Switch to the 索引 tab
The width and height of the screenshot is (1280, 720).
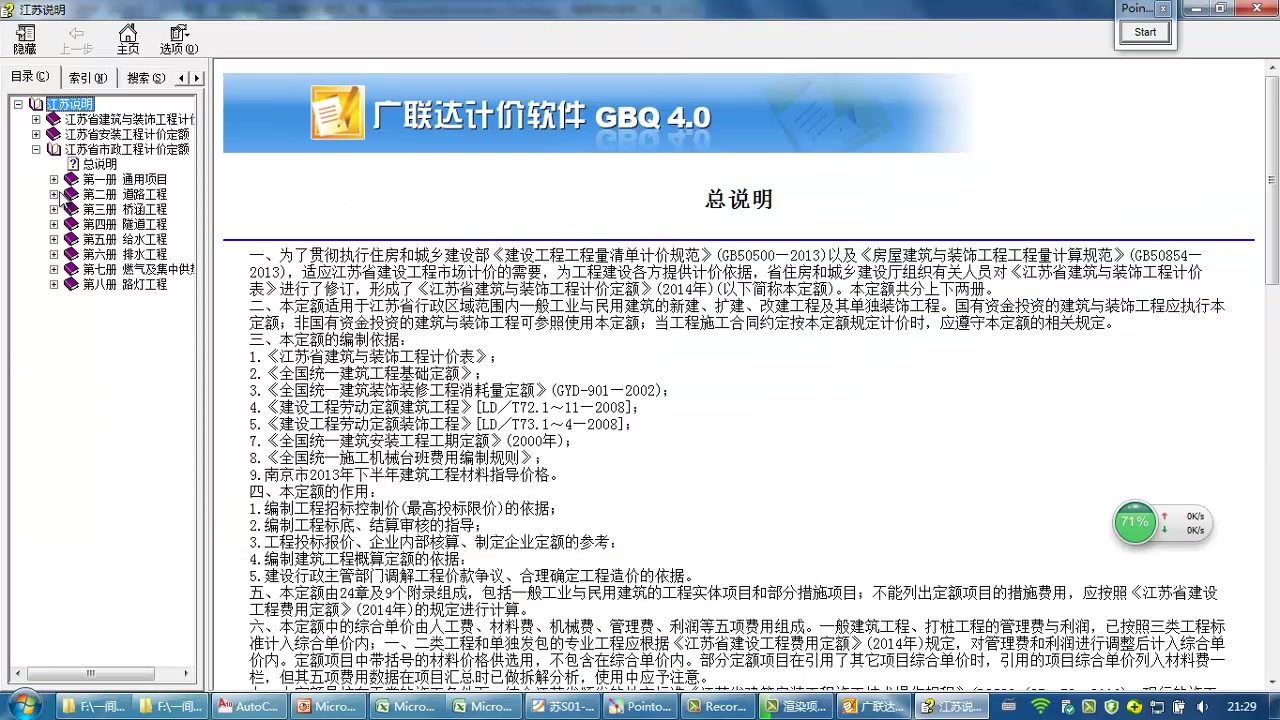(86, 77)
